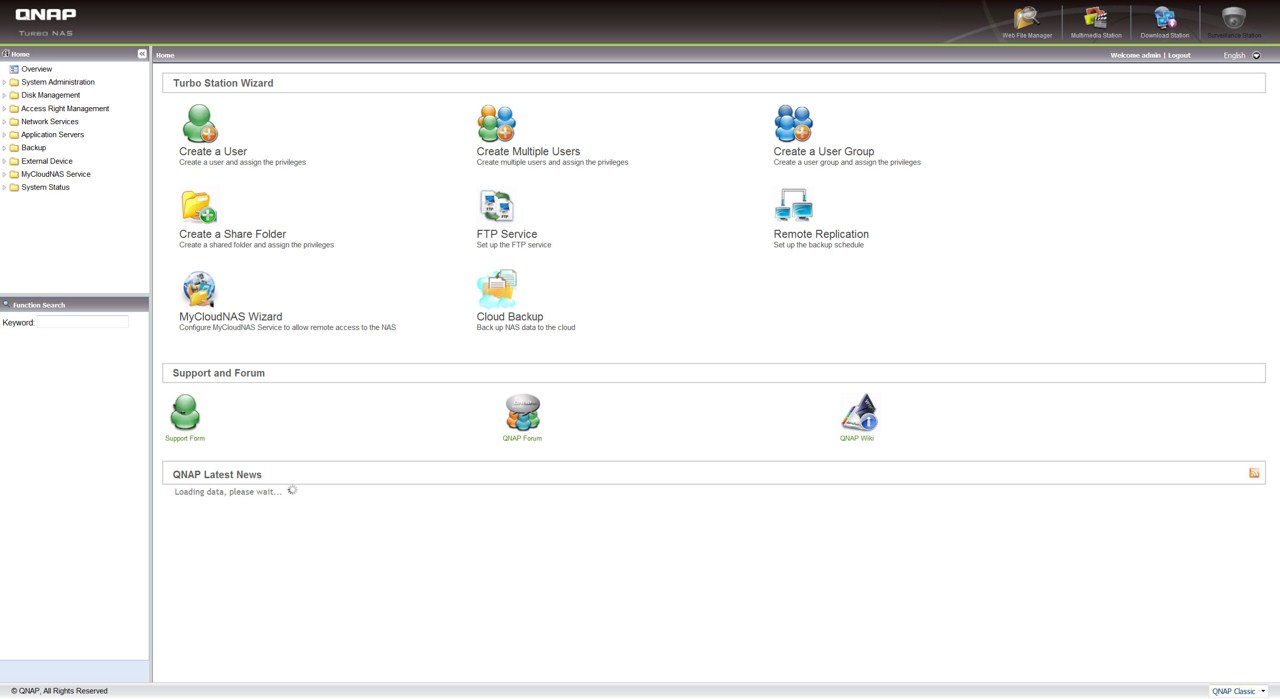Viewport: 1280px width, 699px height.
Task: Open the Create a User Group icon
Action: click(793, 124)
